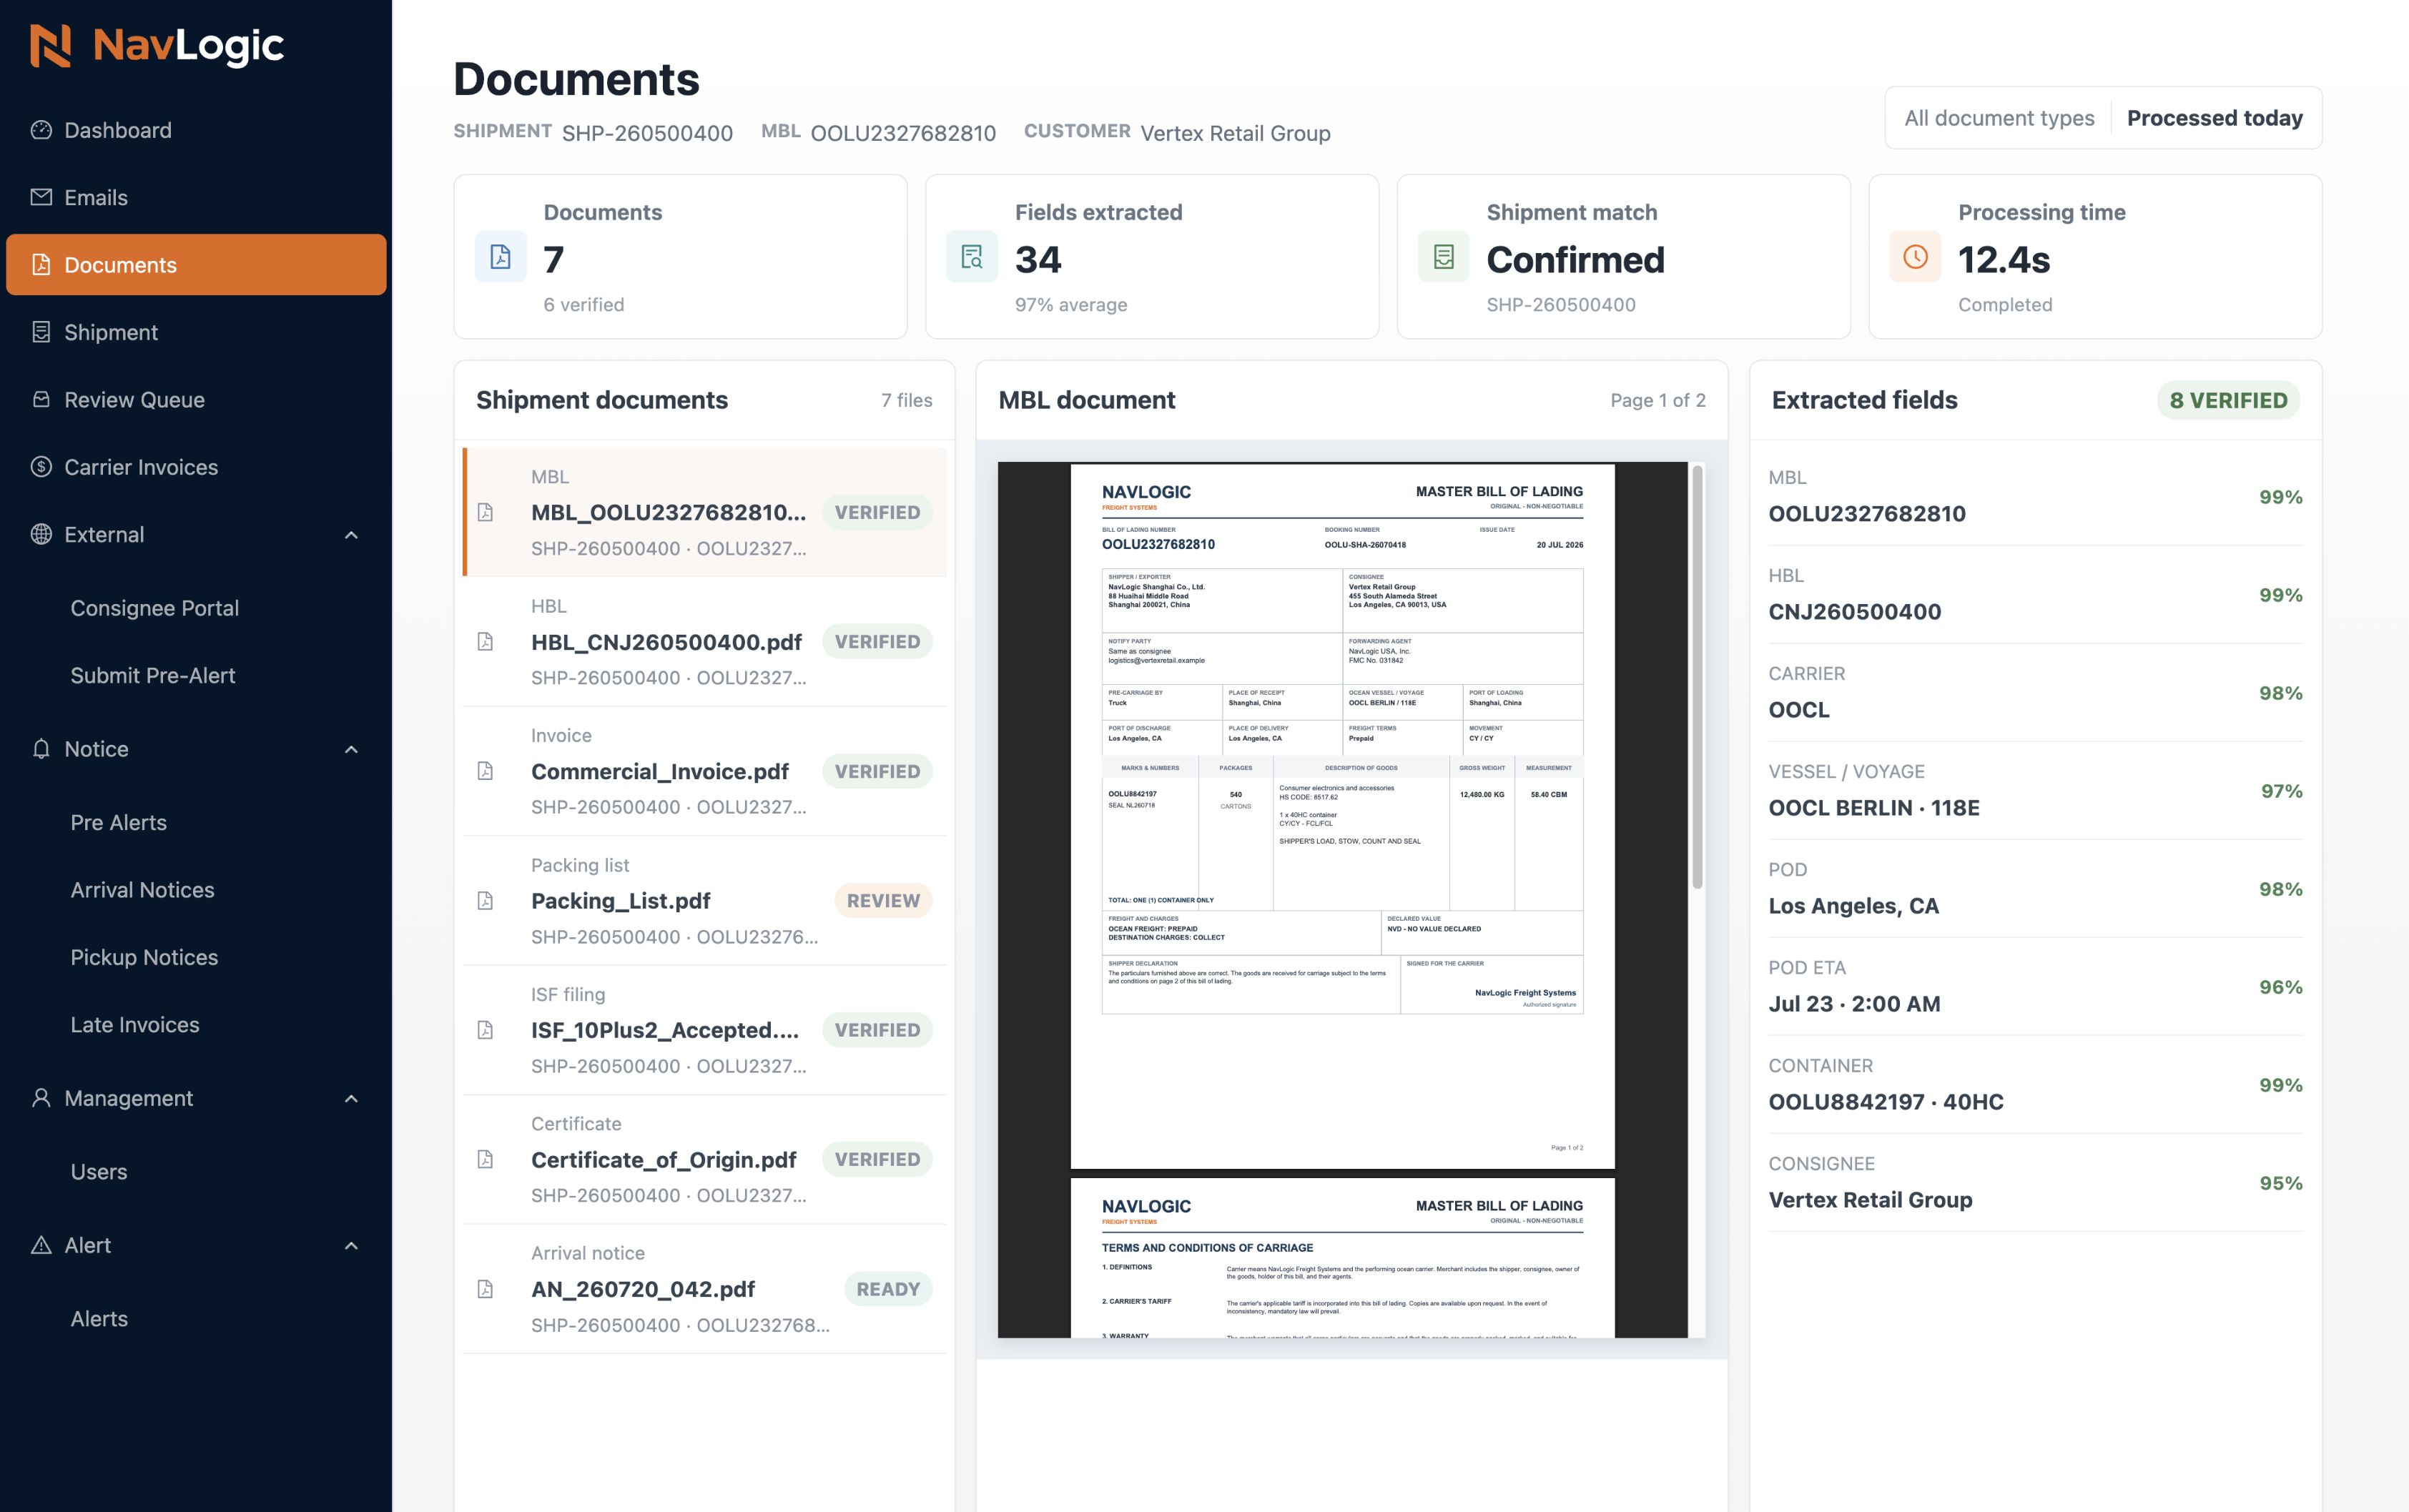Click shipment number SHP-260500400 in header
Viewport: 2409px width, 1512px height.
coord(647,133)
